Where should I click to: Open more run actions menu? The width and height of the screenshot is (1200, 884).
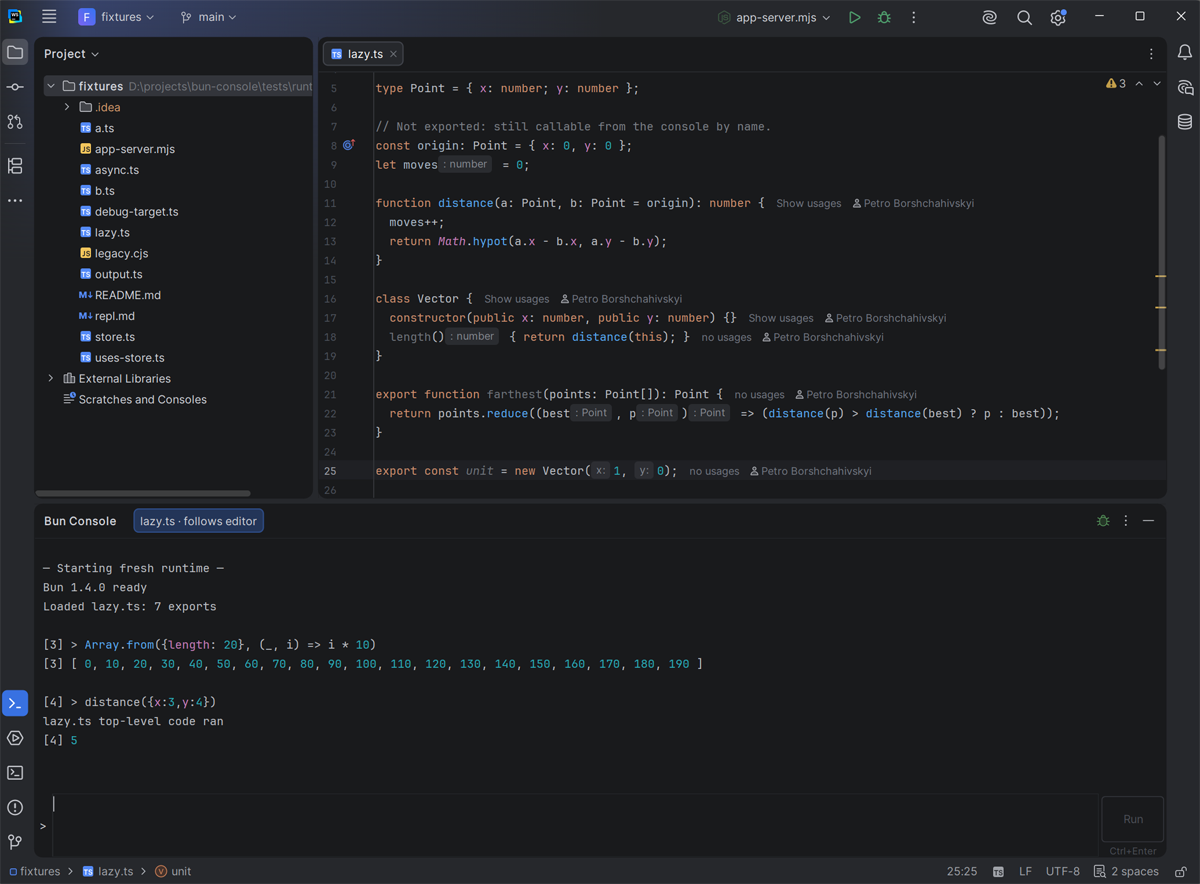coord(913,17)
